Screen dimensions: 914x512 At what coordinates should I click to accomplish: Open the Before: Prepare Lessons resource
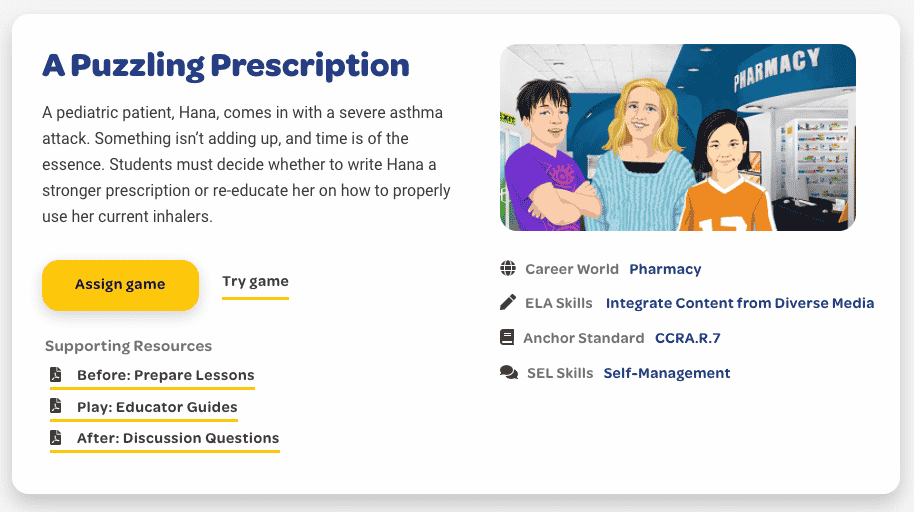(166, 375)
